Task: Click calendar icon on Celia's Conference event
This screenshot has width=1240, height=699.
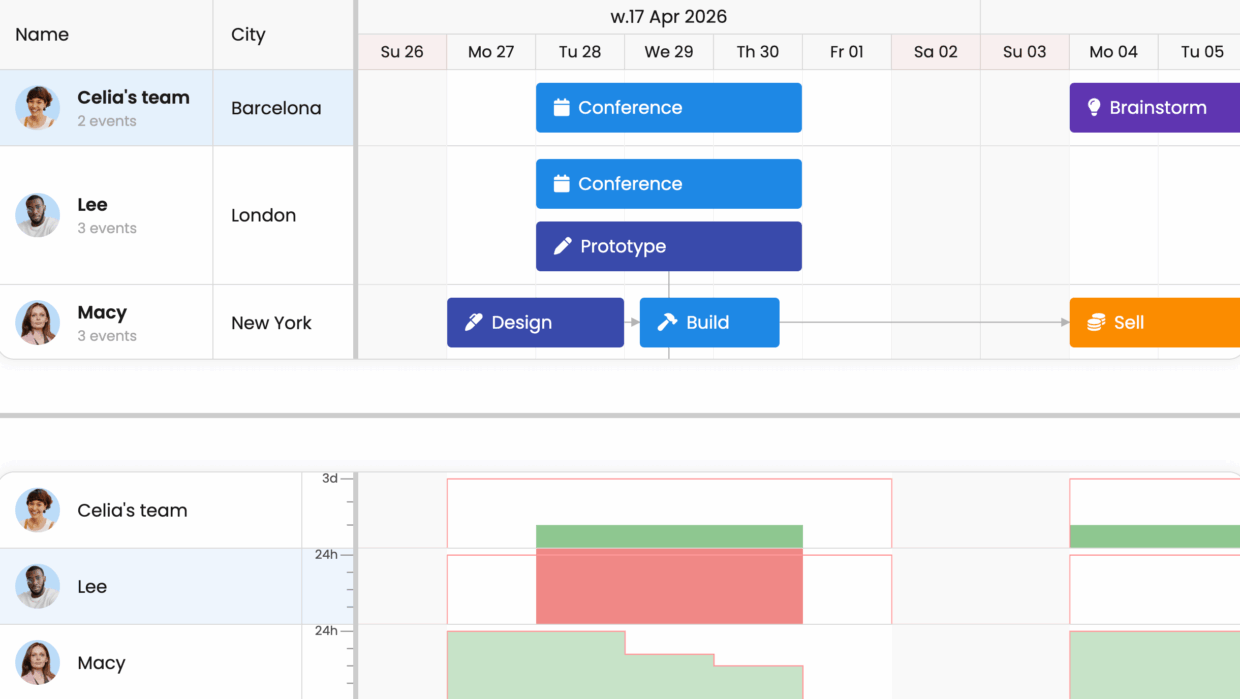Action: click(x=561, y=108)
